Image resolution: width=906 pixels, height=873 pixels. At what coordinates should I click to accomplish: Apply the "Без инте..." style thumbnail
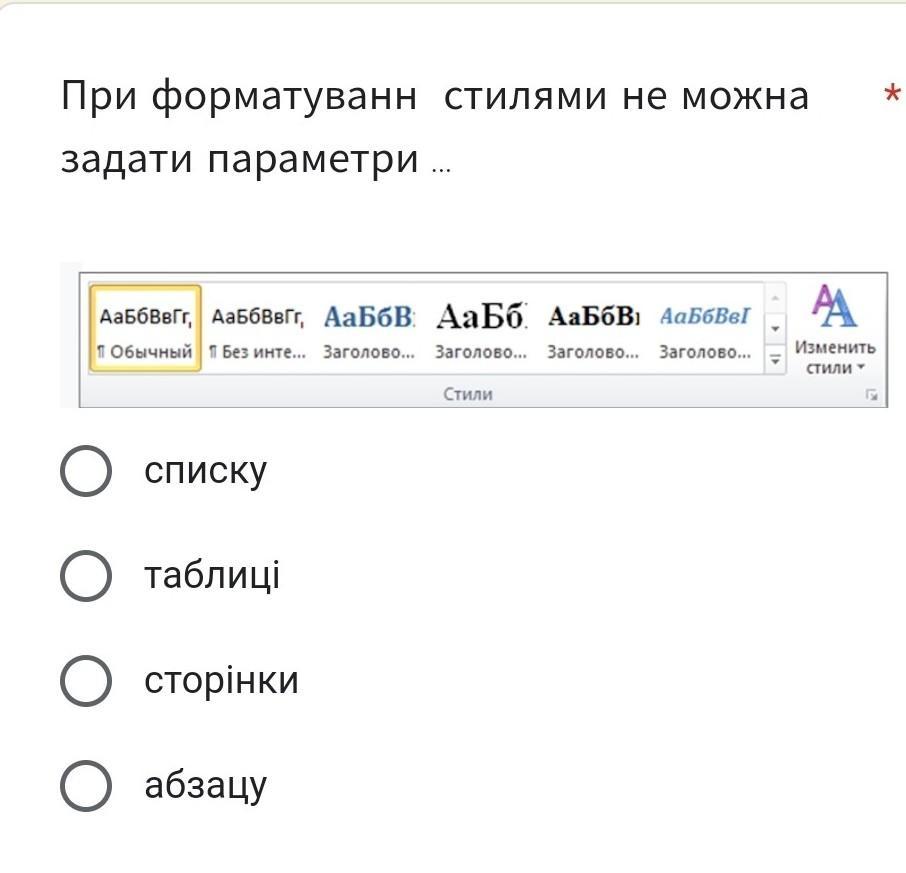pos(257,329)
